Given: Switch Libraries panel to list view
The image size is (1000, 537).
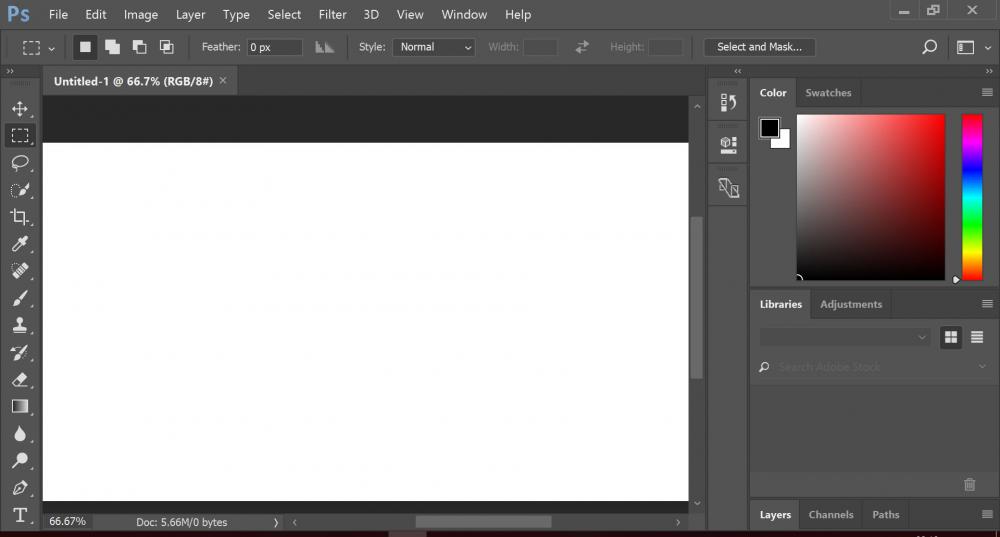Looking at the screenshot, I should click(x=977, y=337).
